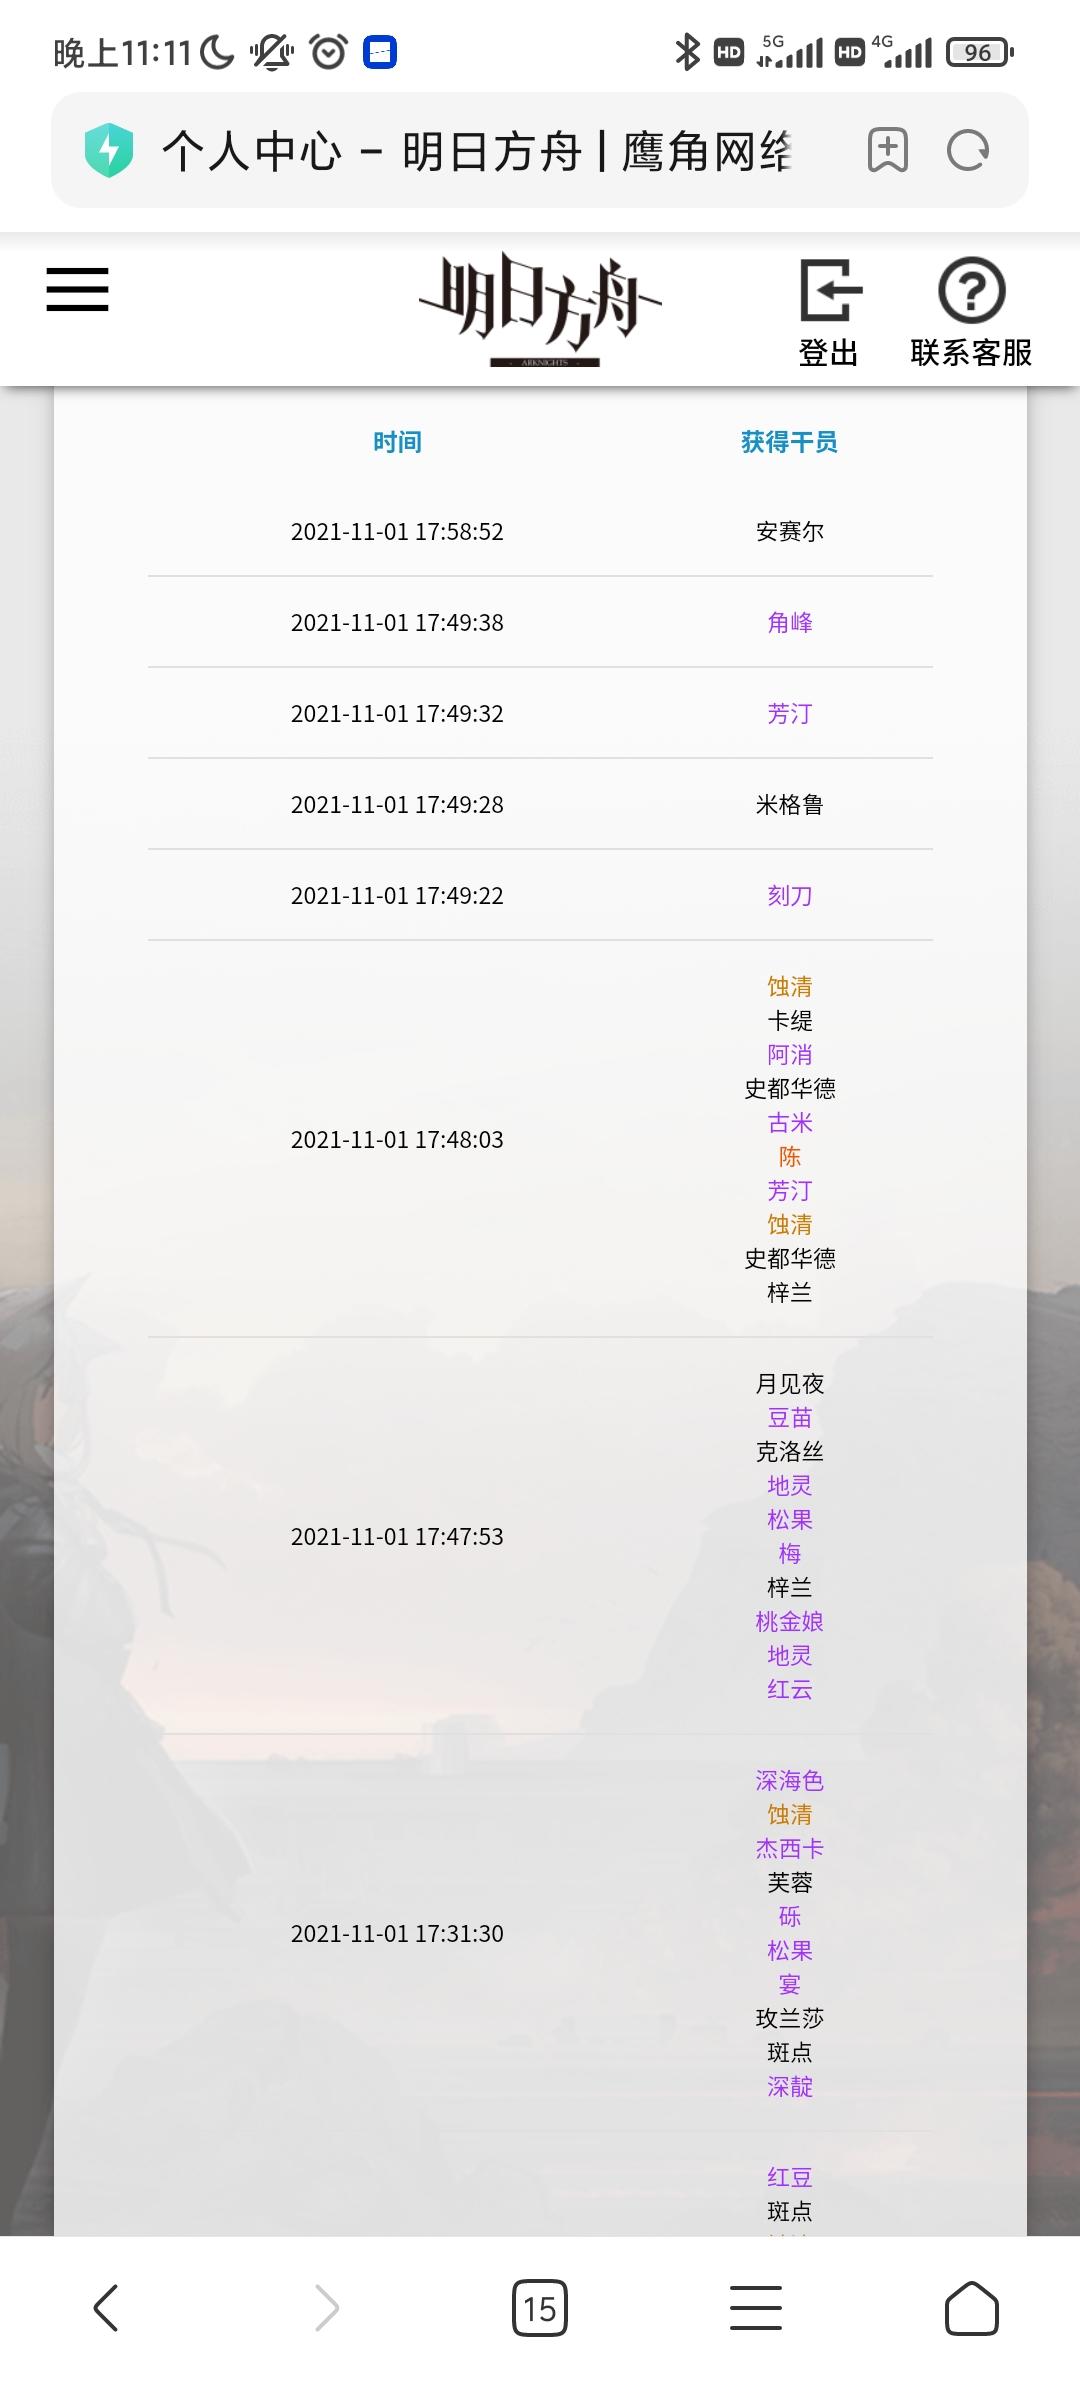The width and height of the screenshot is (1080, 2400).
Task: Tap the address bar page title
Action: tap(477, 151)
